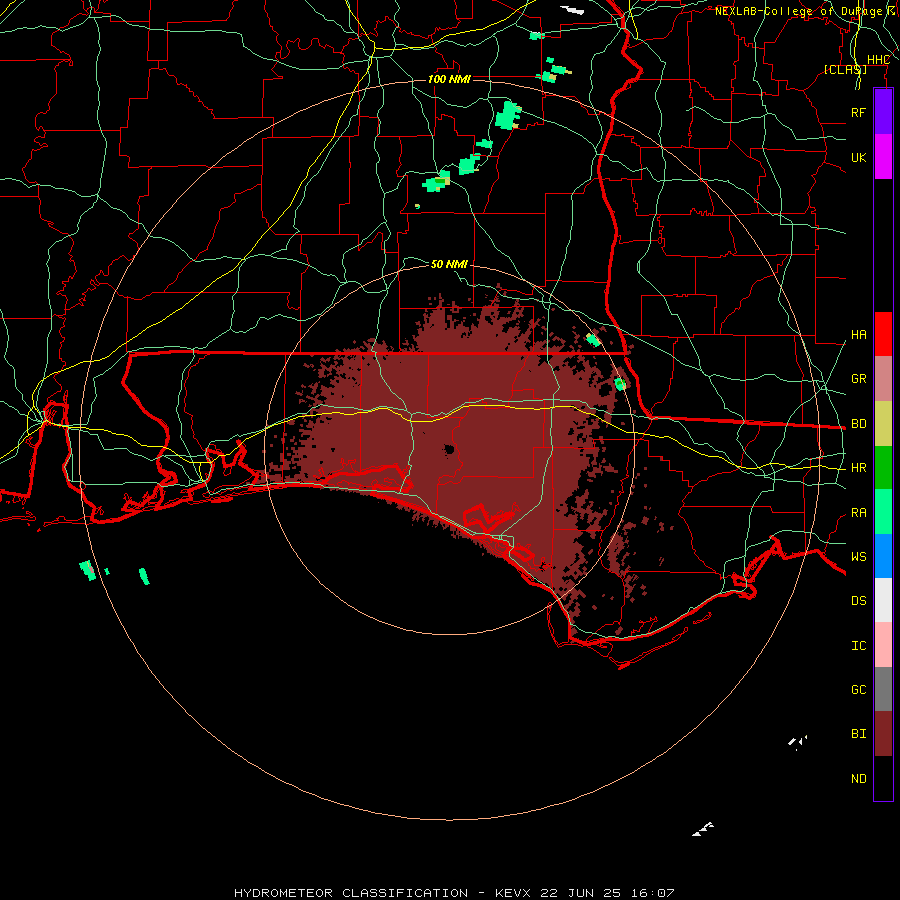Pick the dark green HR legend swatch

pyautogui.click(x=883, y=468)
